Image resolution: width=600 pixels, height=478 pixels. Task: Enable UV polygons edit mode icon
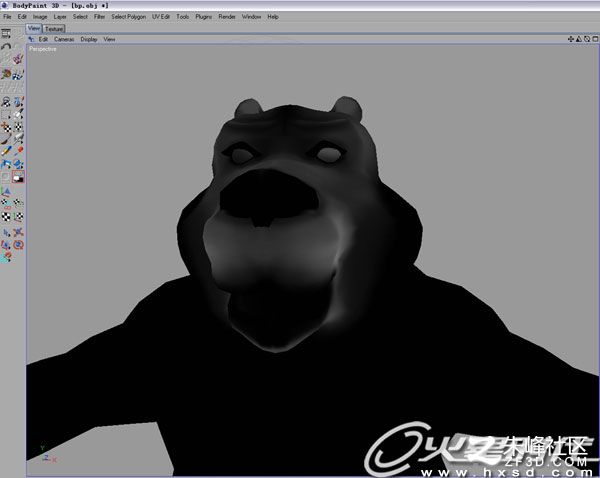pyautogui.click(x=18, y=202)
